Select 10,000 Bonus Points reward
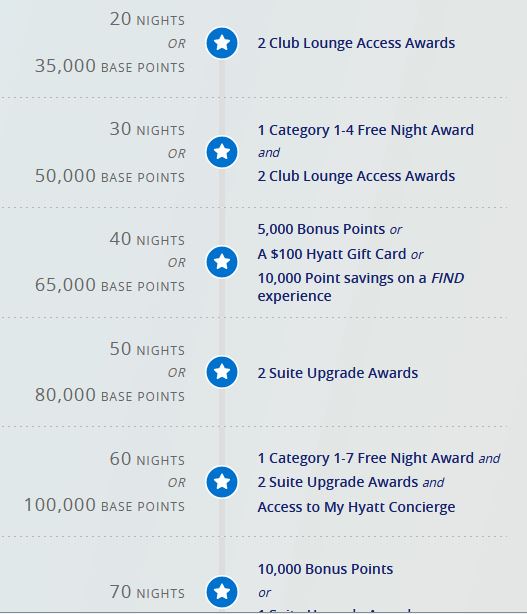The image size is (527, 614). pos(325,569)
